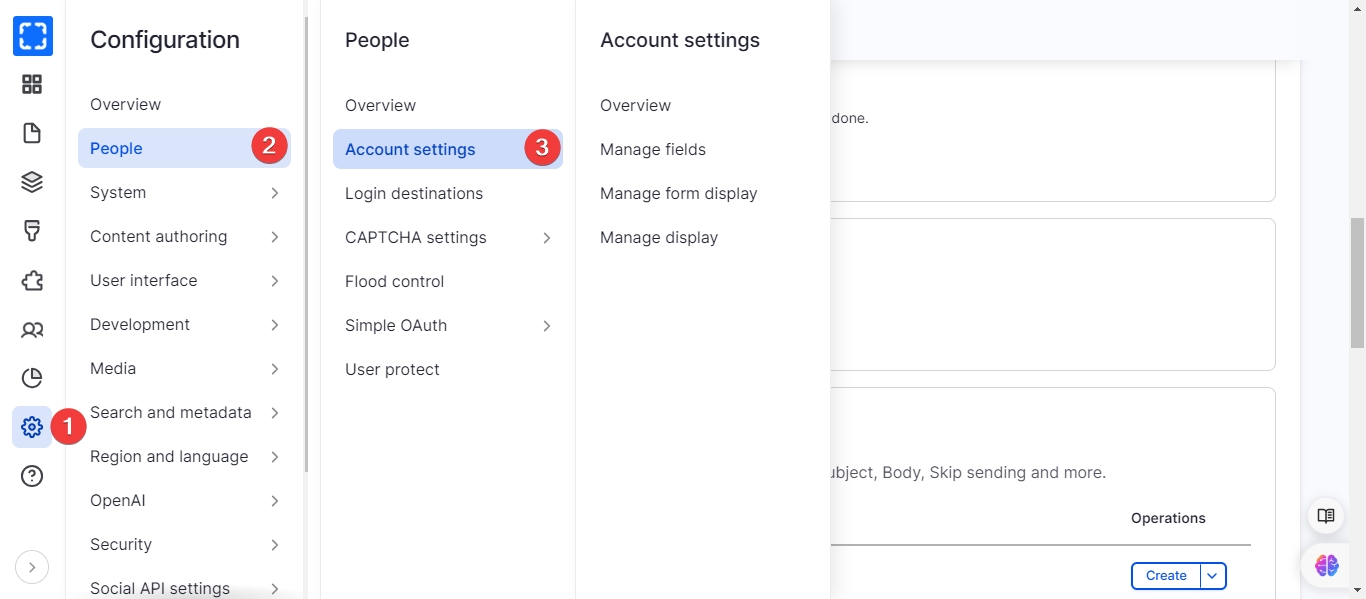
Task: Expand the CAPTCHA settings submenu
Action: [x=546, y=238]
